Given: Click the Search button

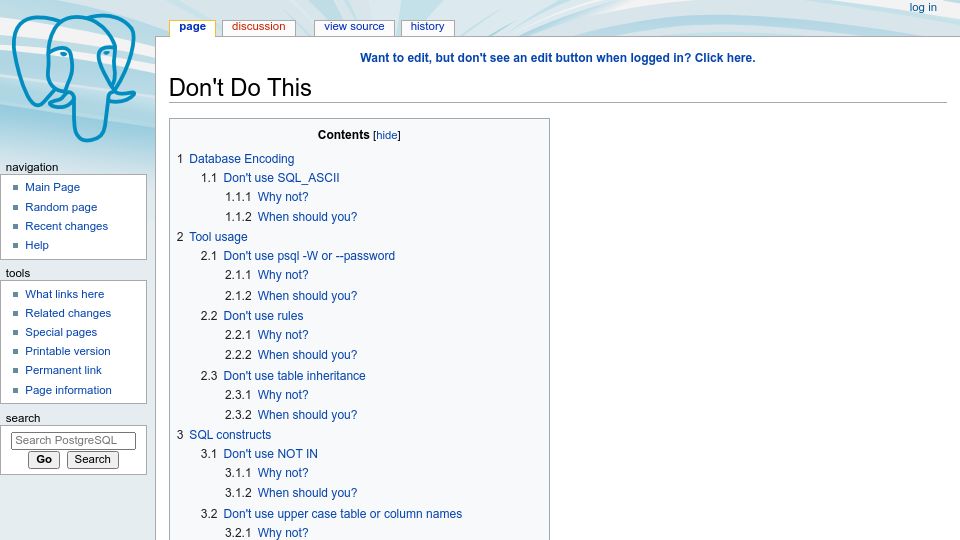Looking at the screenshot, I should 92,460.
